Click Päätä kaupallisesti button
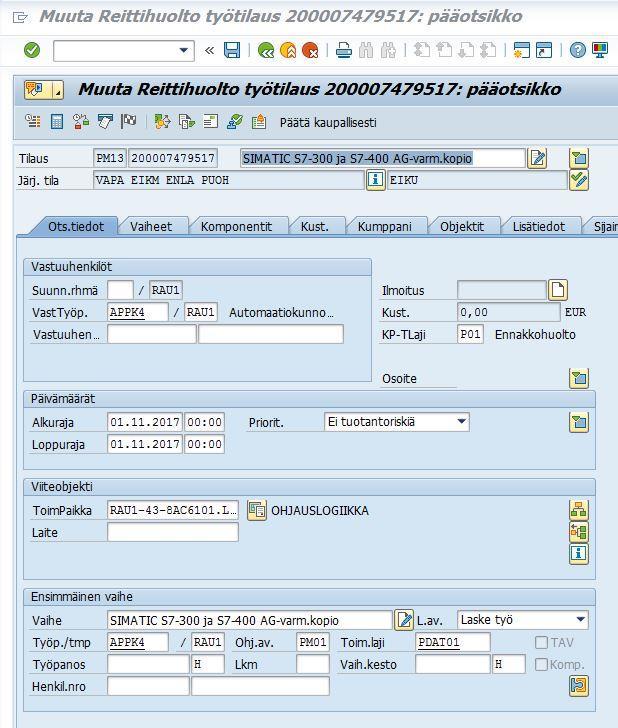Image resolution: width=618 pixels, height=728 pixels. point(328,123)
